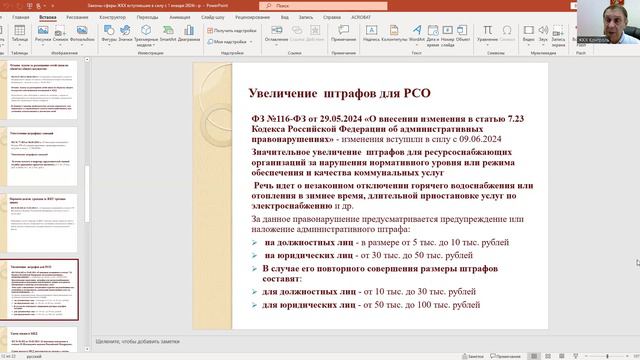Click the speaker webcam video overlay
640x360 pixels.
click(608, 21)
